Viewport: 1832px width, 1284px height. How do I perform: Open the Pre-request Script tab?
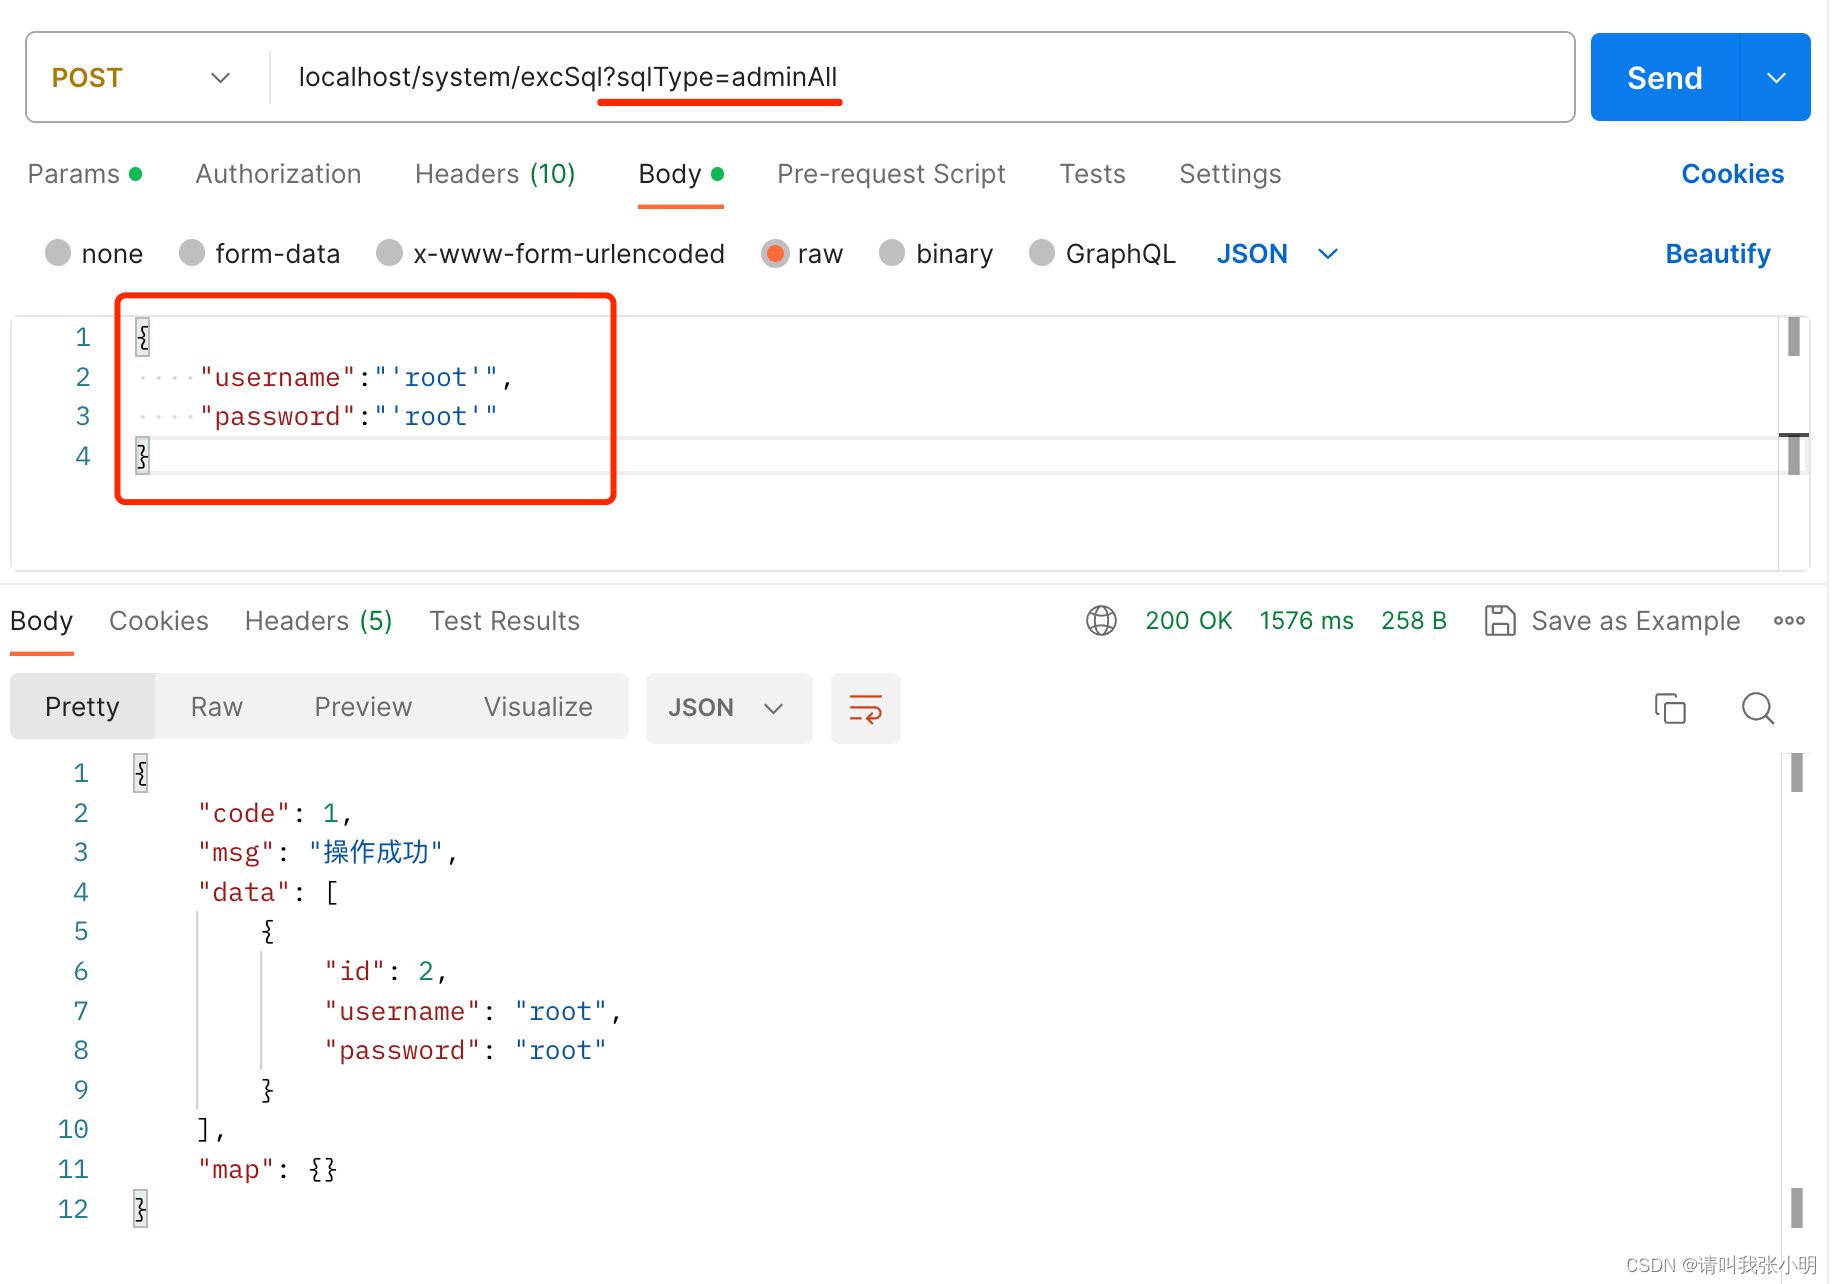[891, 174]
